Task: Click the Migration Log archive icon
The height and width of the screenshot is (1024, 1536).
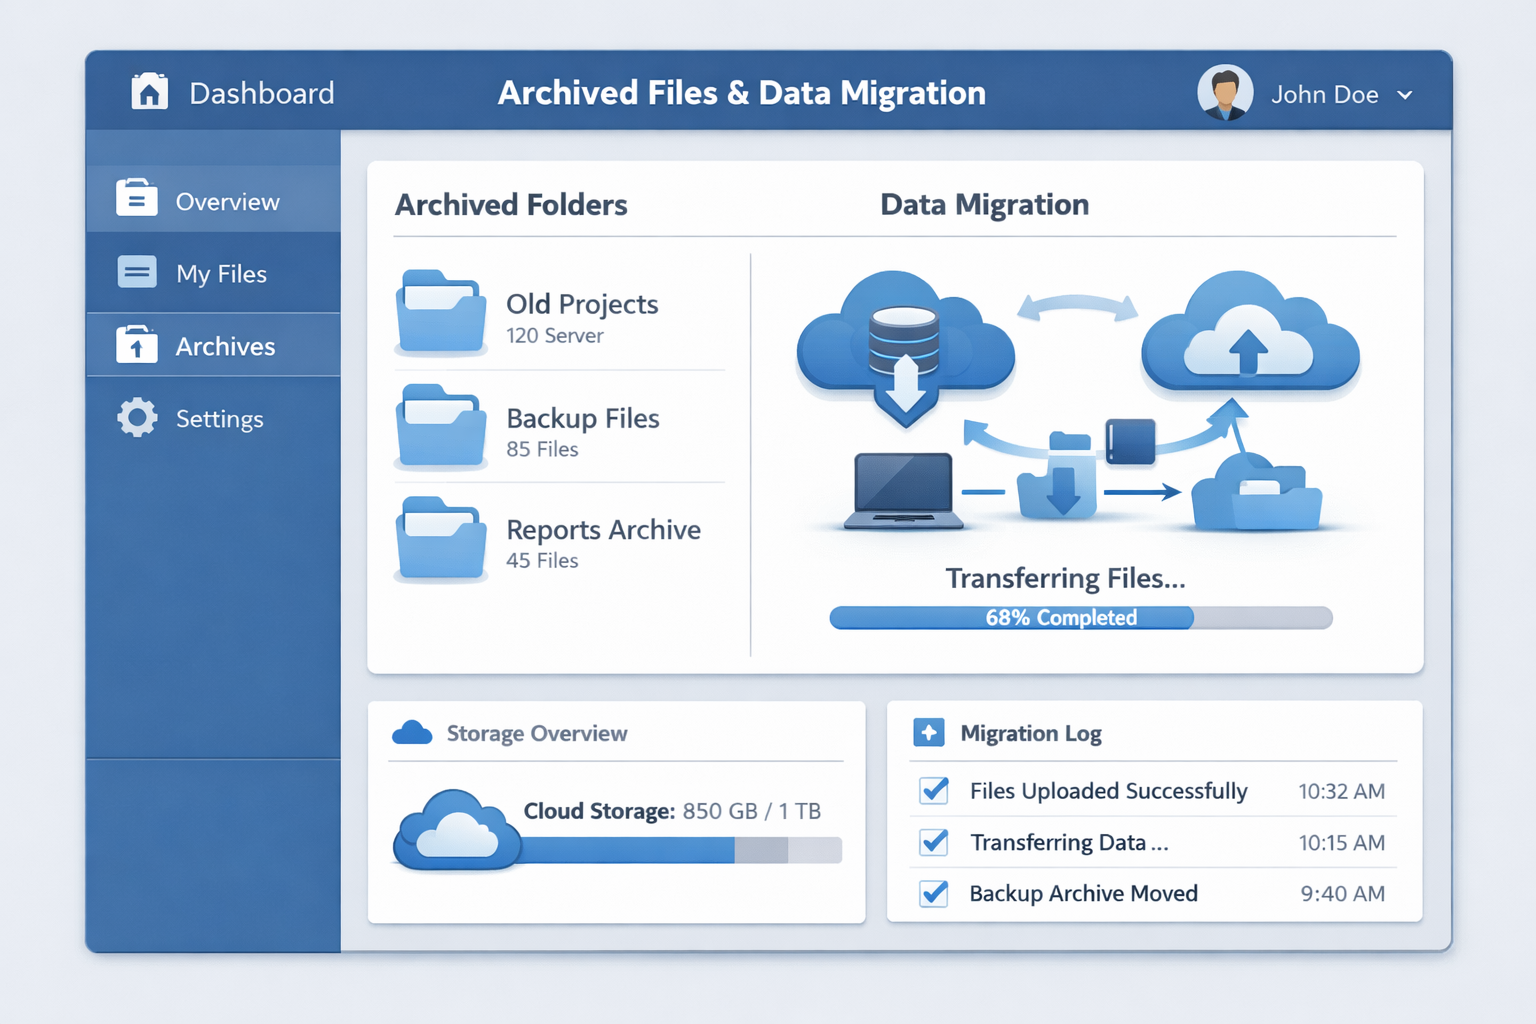Action: [x=930, y=733]
